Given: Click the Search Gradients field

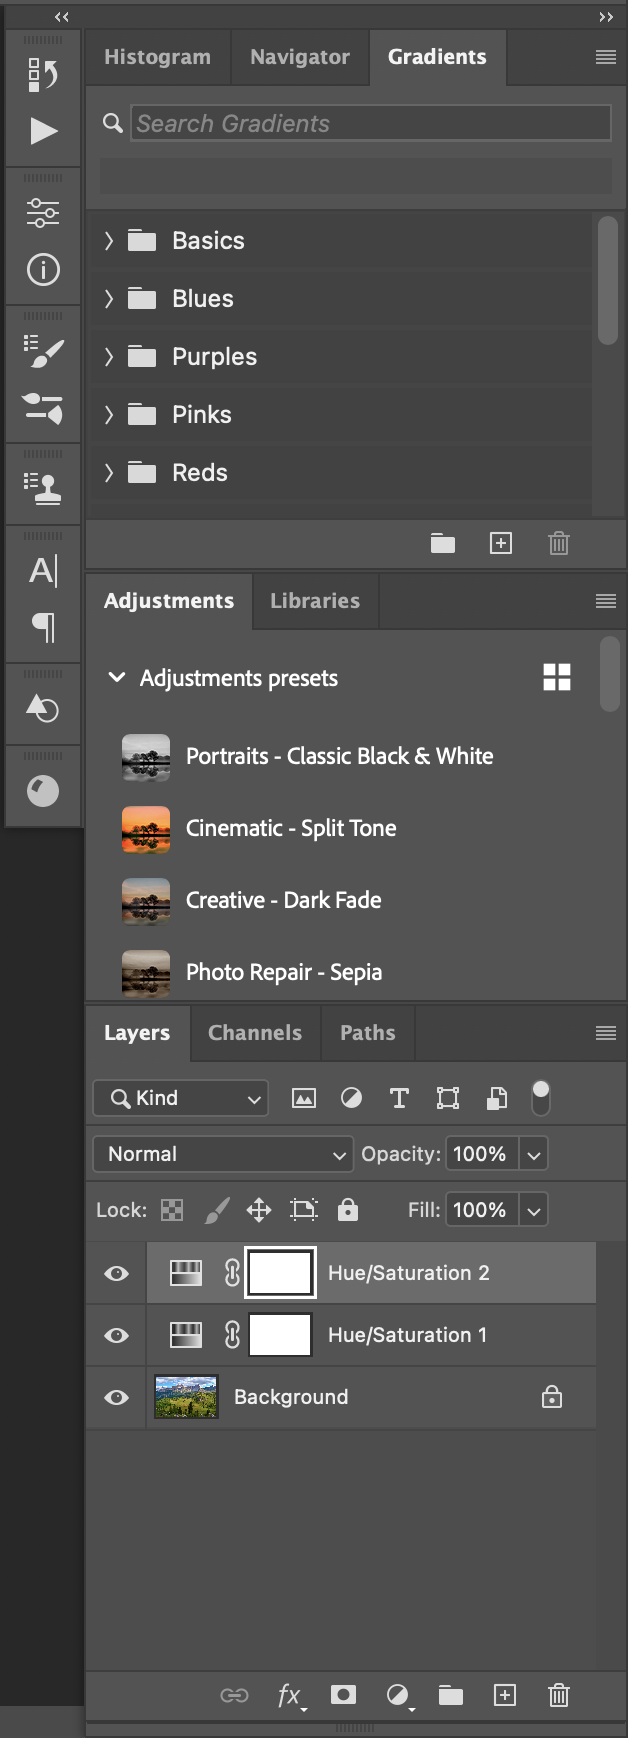Looking at the screenshot, I should pos(370,123).
